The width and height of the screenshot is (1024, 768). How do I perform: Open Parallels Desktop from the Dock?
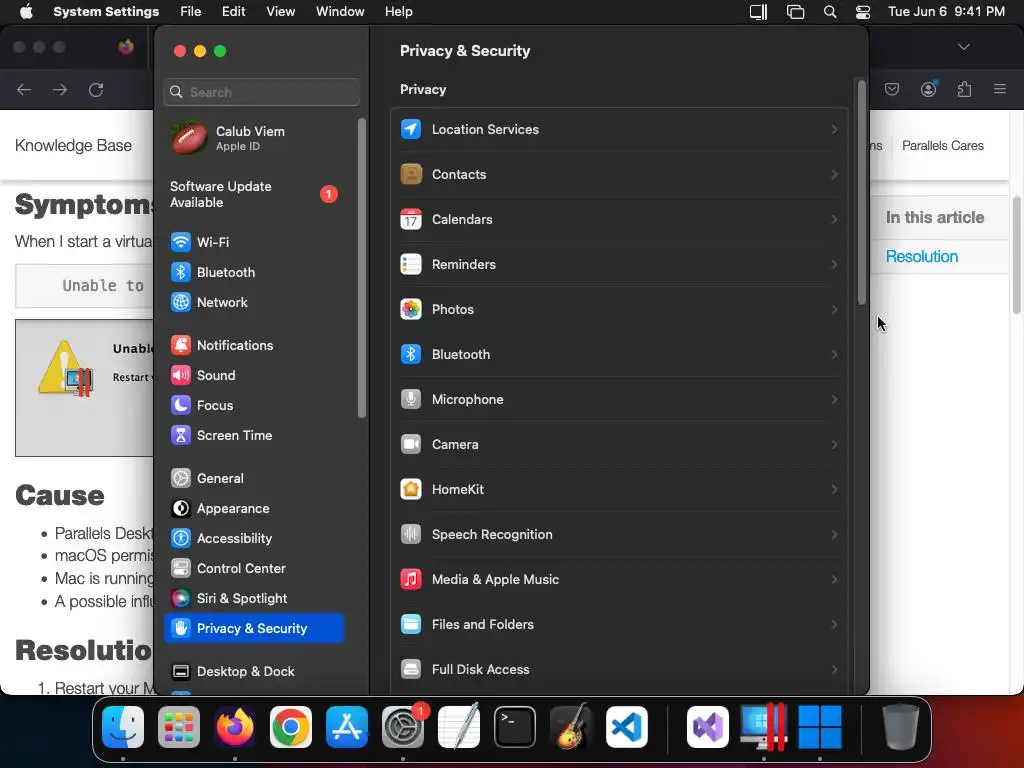click(x=763, y=727)
